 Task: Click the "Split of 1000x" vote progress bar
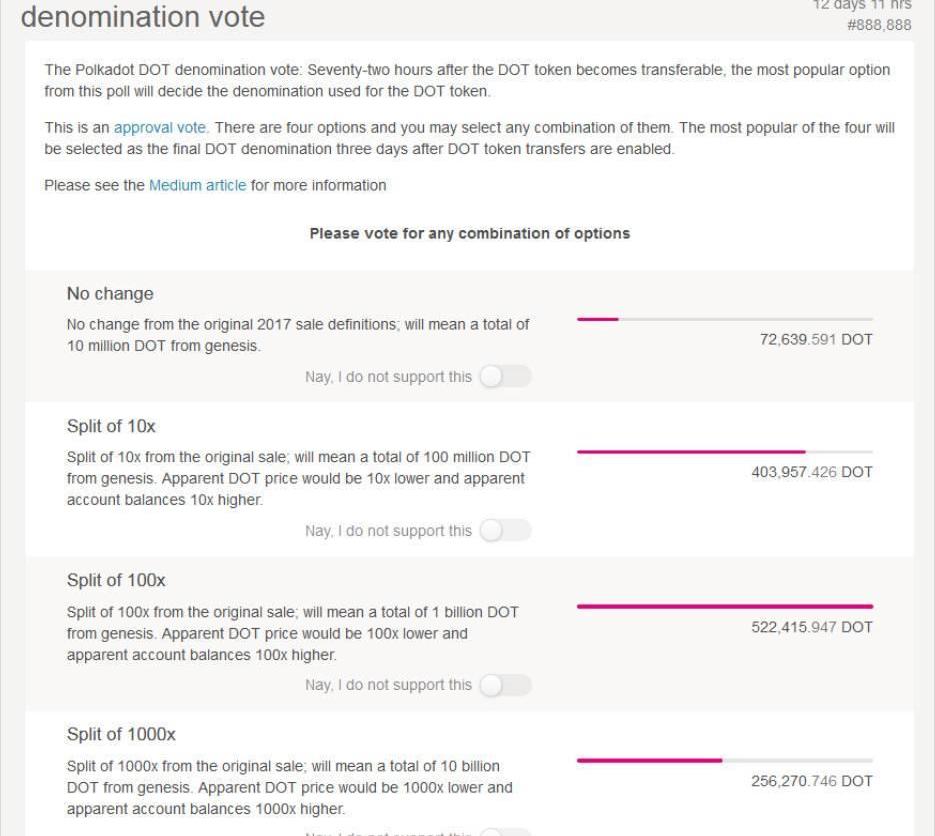point(724,760)
